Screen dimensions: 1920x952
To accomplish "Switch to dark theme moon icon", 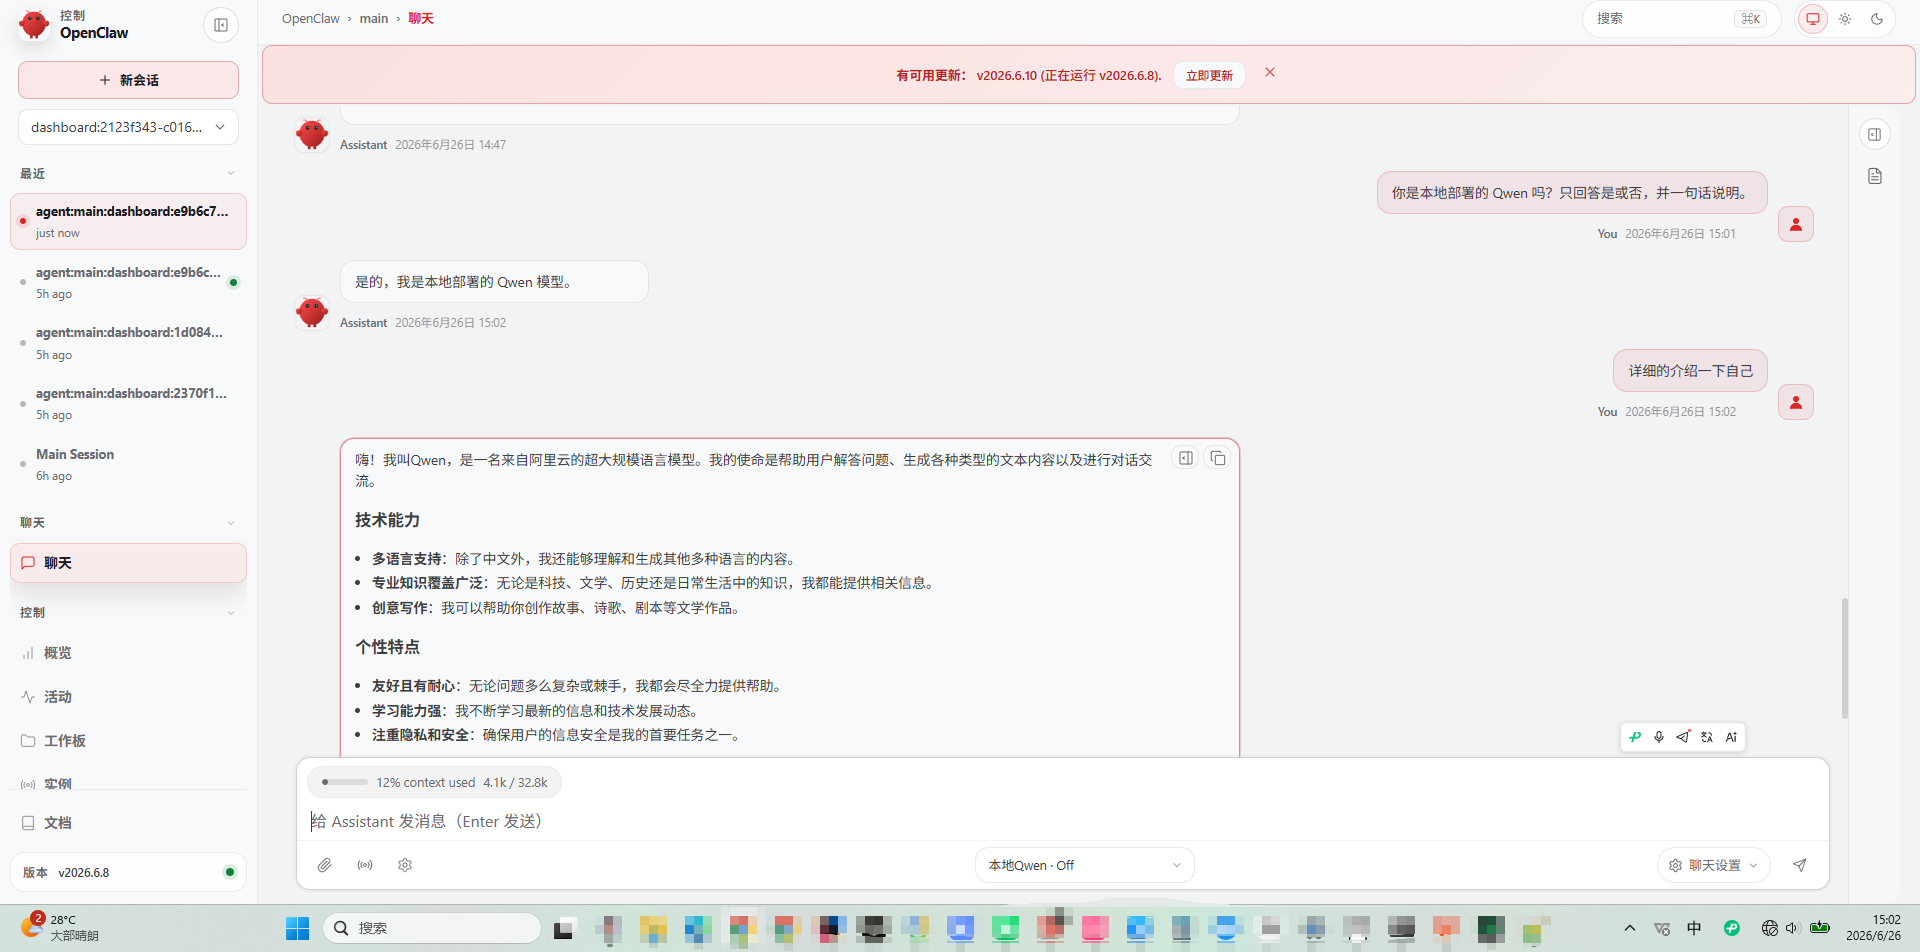I will point(1877,19).
